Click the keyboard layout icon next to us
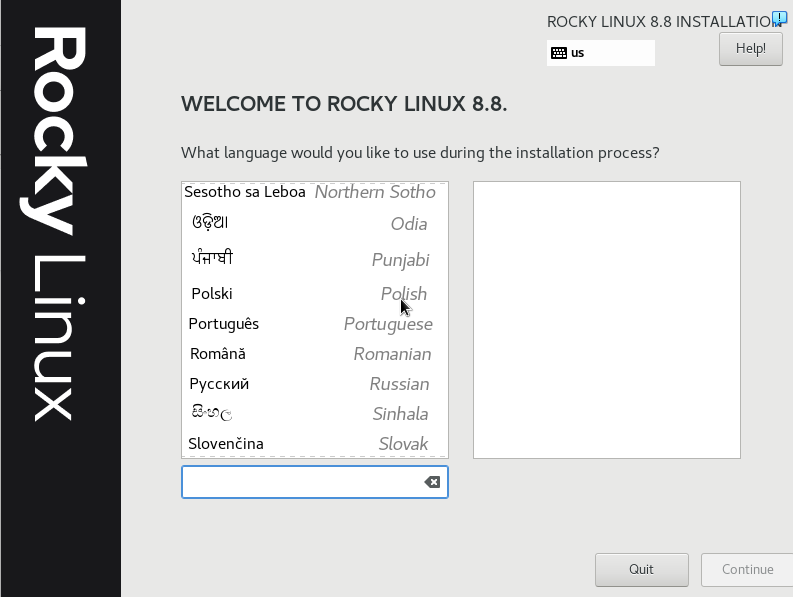This screenshot has width=793, height=597. point(559,53)
